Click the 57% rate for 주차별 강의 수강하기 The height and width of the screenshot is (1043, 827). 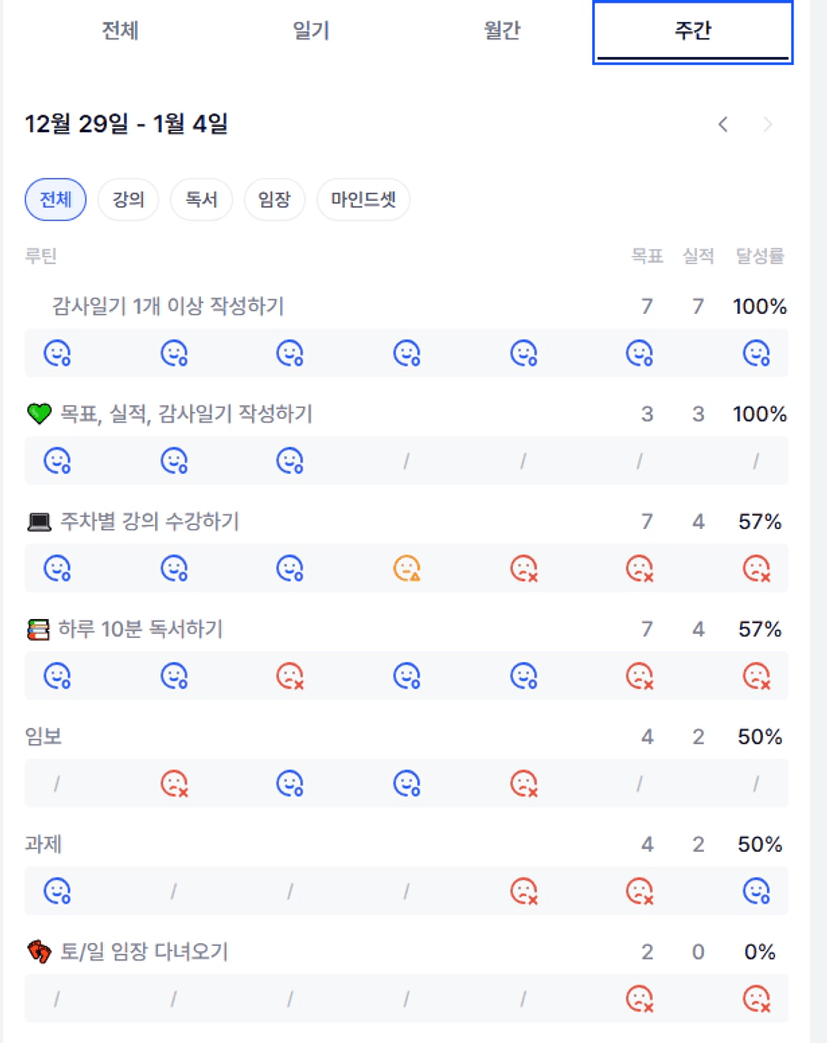click(x=759, y=522)
